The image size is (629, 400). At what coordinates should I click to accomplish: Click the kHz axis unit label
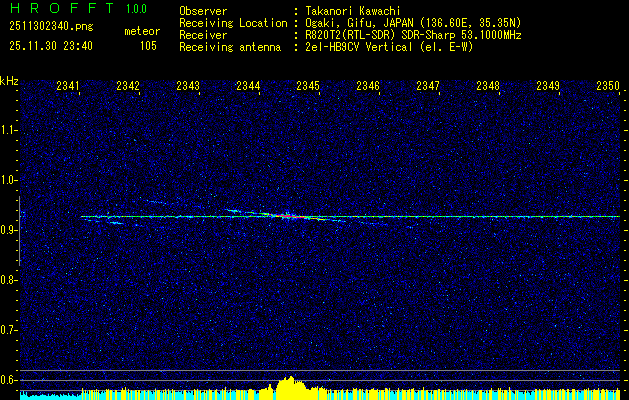tap(9, 81)
